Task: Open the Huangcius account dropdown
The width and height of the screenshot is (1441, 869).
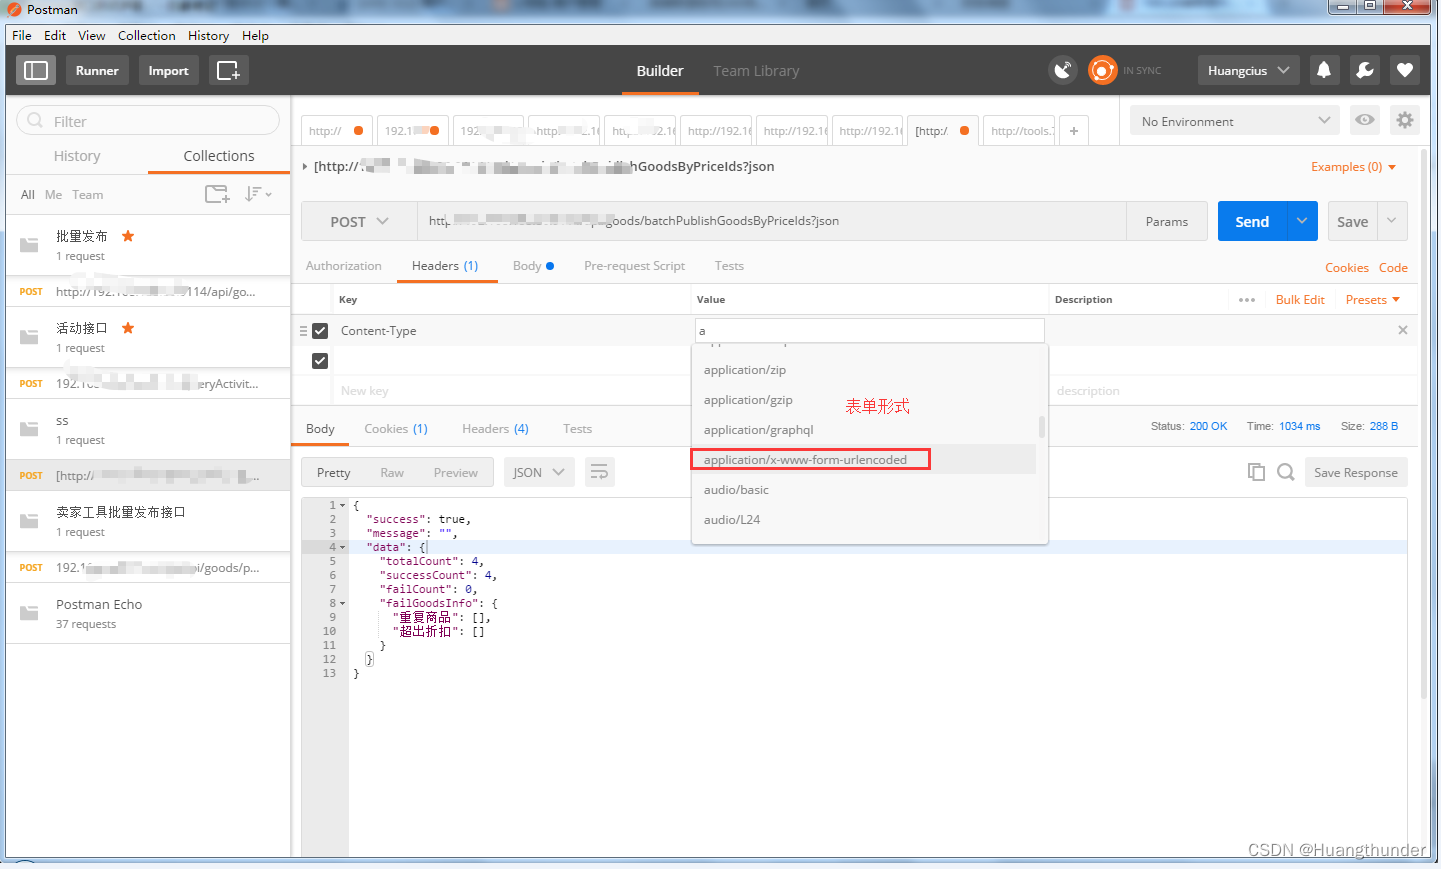Action: [1248, 70]
